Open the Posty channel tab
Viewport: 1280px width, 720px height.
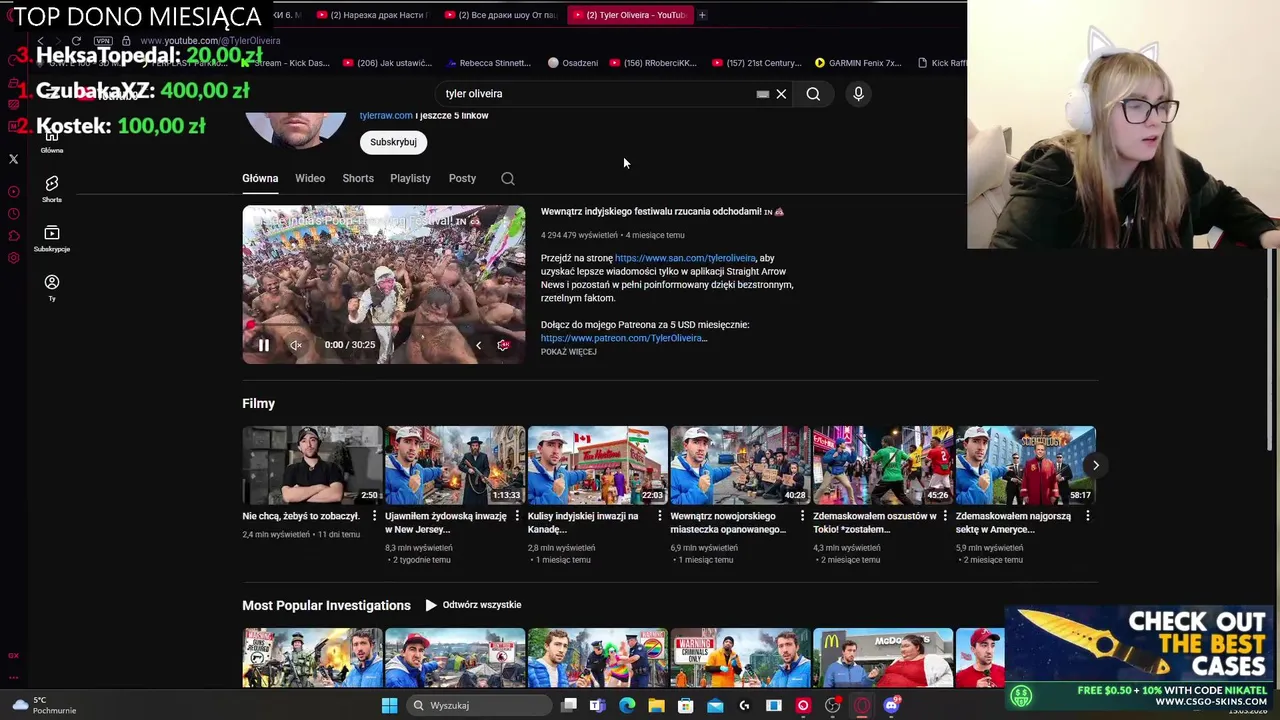tap(462, 178)
